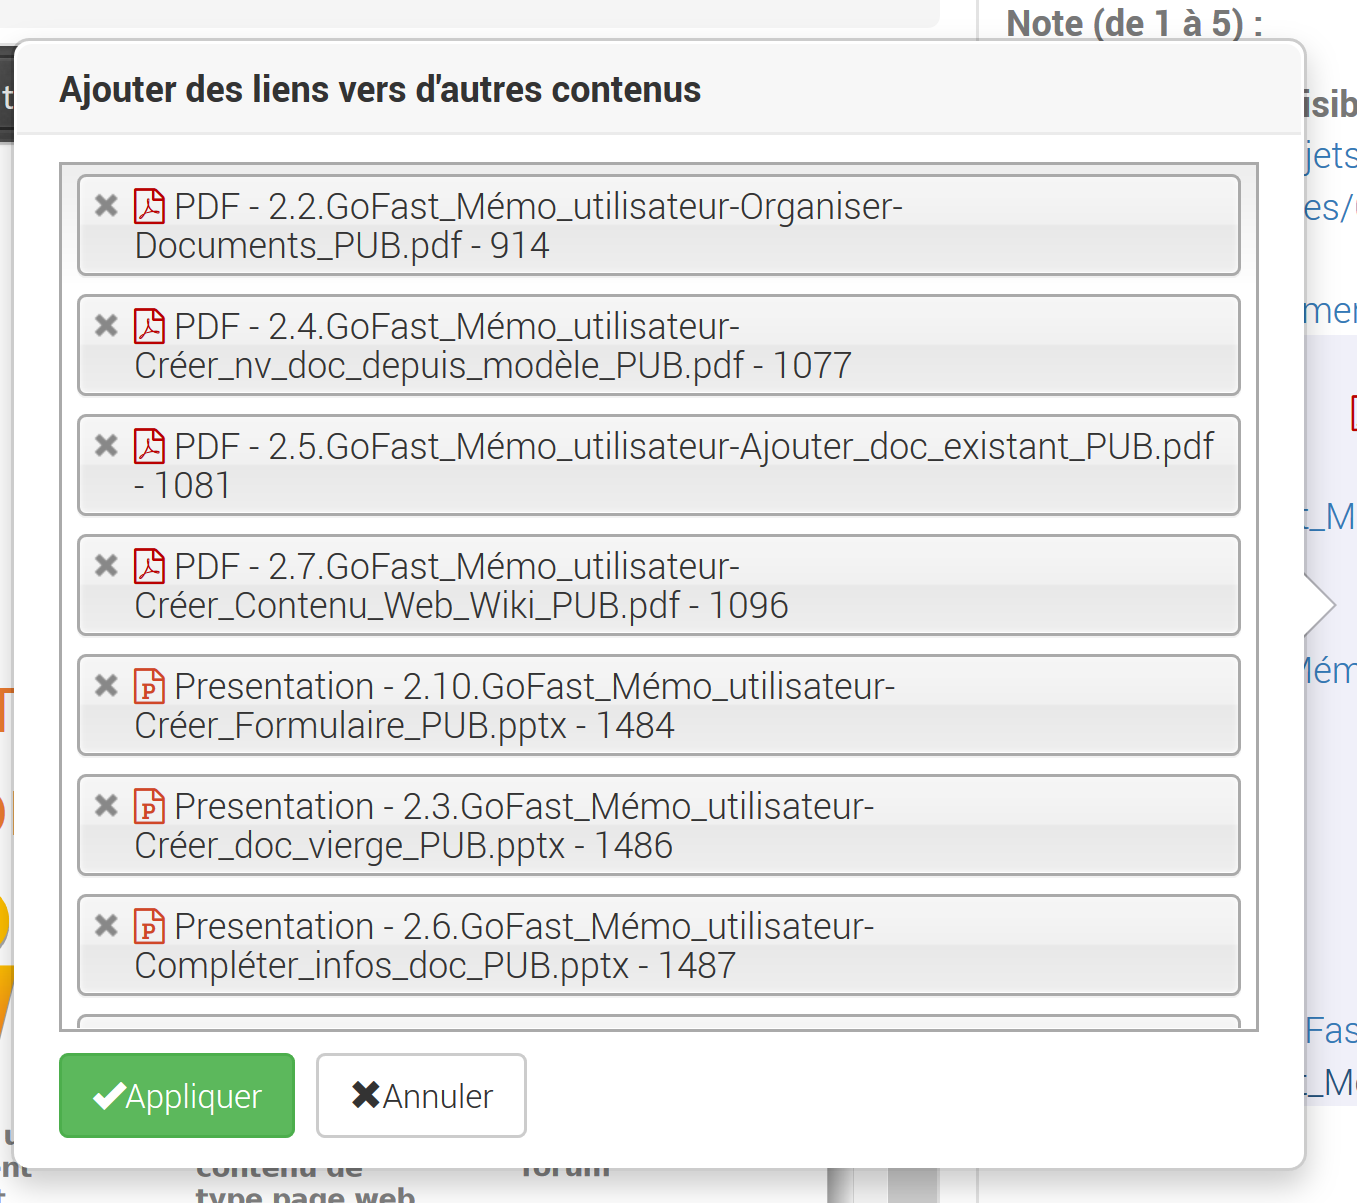Click the dialog title 'Ajouter des liens'
Viewport: 1357px width, 1203px height.
click(x=380, y=90)
